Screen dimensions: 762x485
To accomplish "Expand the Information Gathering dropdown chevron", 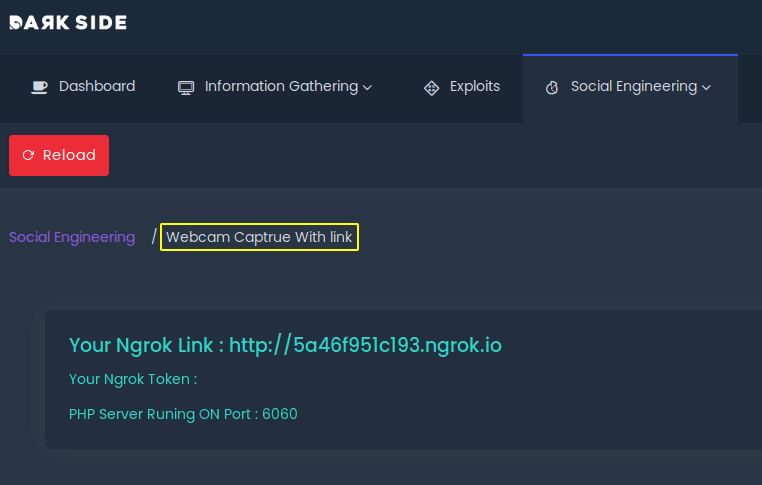I will [367, 87].
